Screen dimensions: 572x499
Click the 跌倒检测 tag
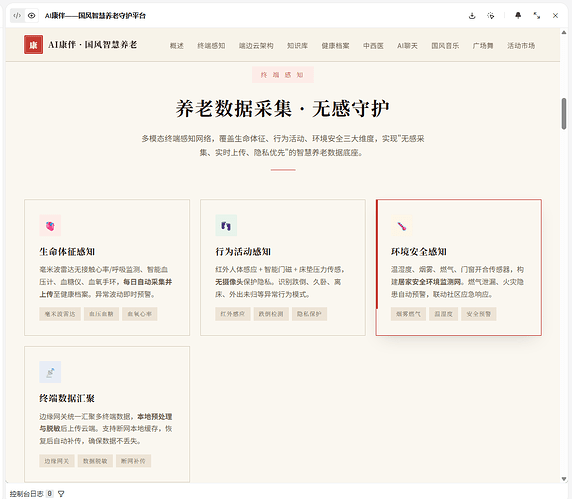pyautogui.click(x=271, y=314)
